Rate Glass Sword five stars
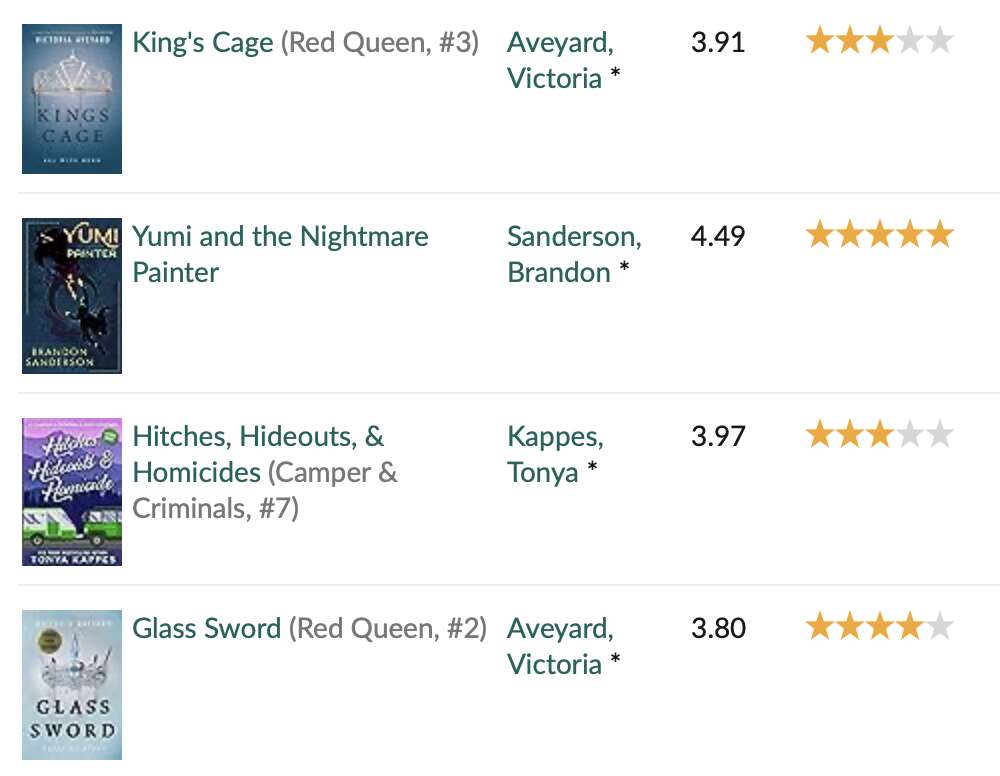The width and height of the screenshot is (1000, 776). point(940,626)
